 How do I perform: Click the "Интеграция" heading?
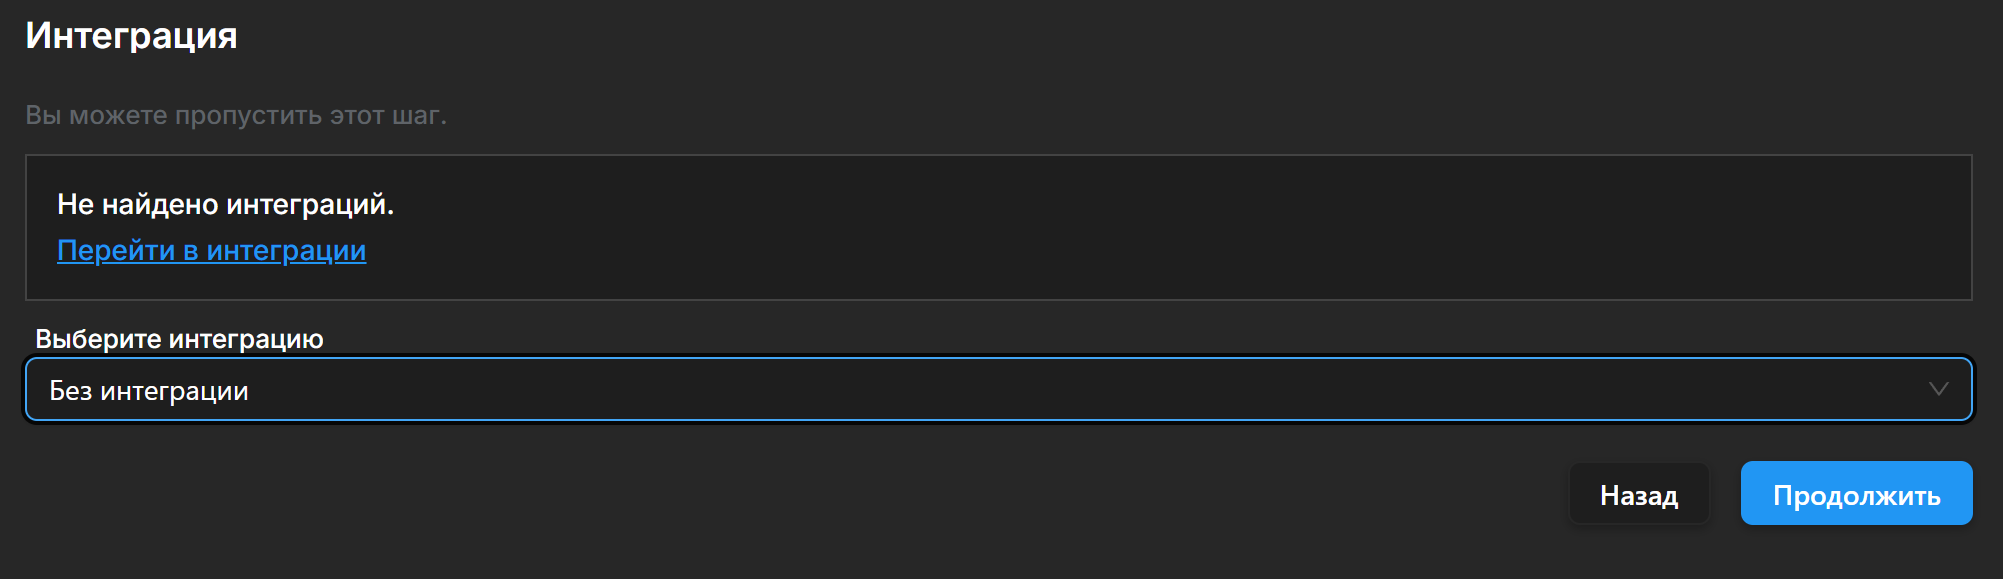pyautogui.click(x=131, y=36)
